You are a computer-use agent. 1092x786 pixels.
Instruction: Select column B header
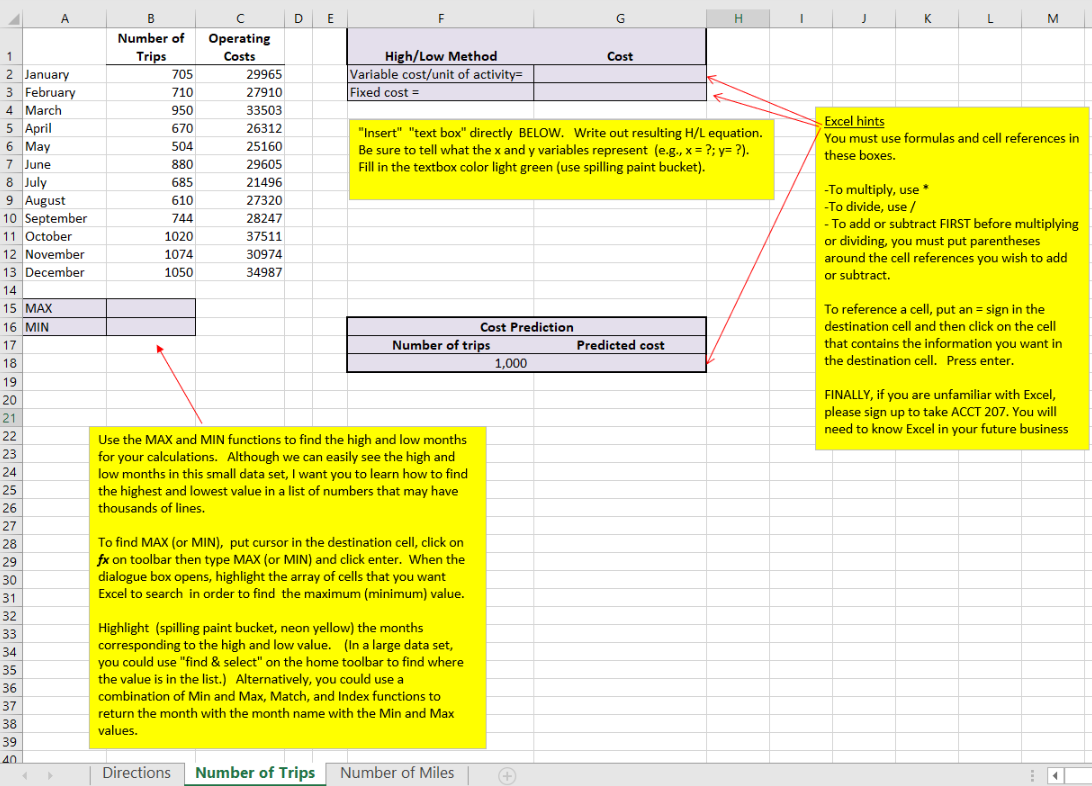[x=151, y=19]
